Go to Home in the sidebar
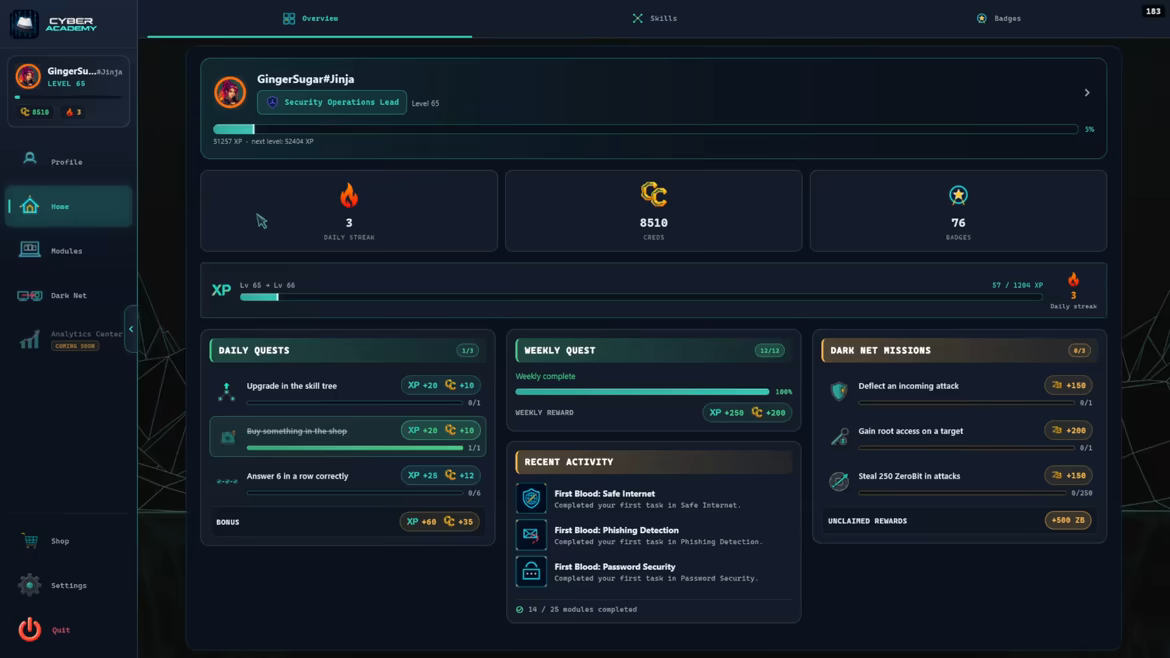 pos(68,206)
